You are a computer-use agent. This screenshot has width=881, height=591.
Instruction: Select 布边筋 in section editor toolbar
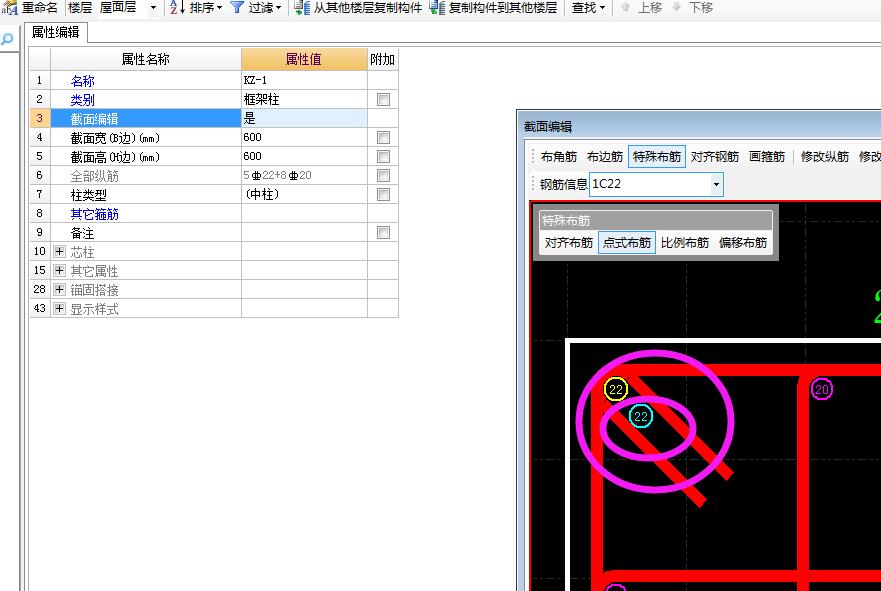(605, 157)
